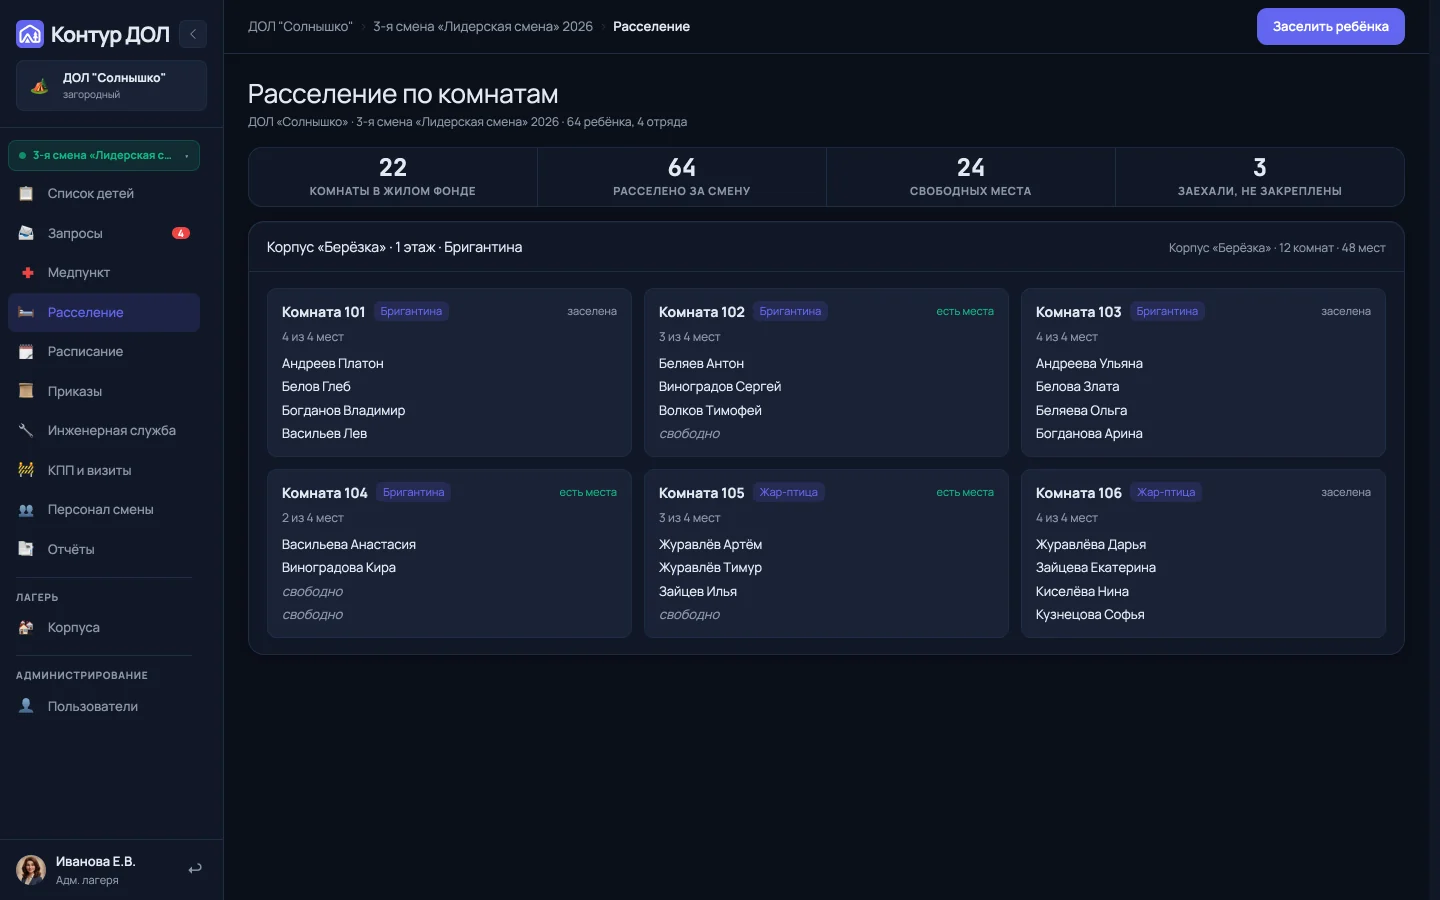Image resolution: width=1440 pixels, height=900 pixels.
Task: Open the Список детей icon
Action: (27, 193)
